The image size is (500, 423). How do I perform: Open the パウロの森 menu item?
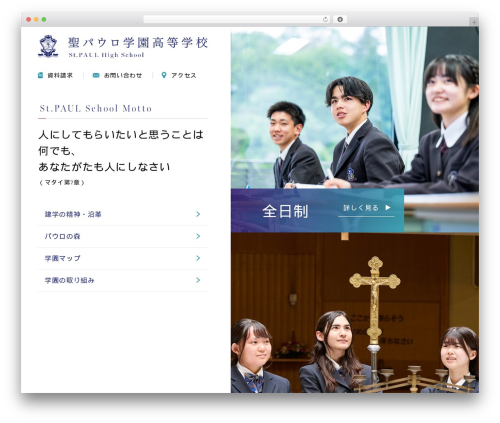coord(123,236)
